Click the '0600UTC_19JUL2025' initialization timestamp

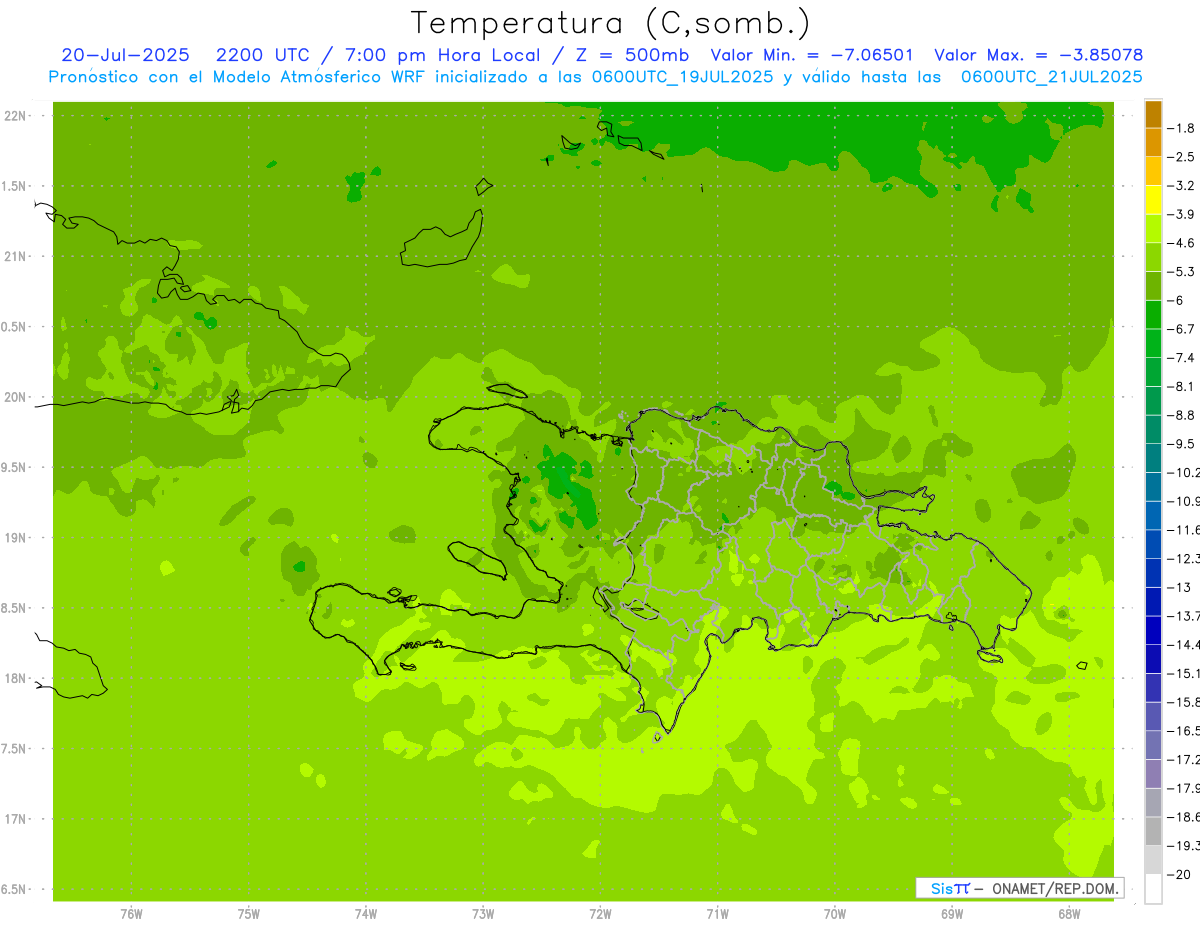point(682,77)
